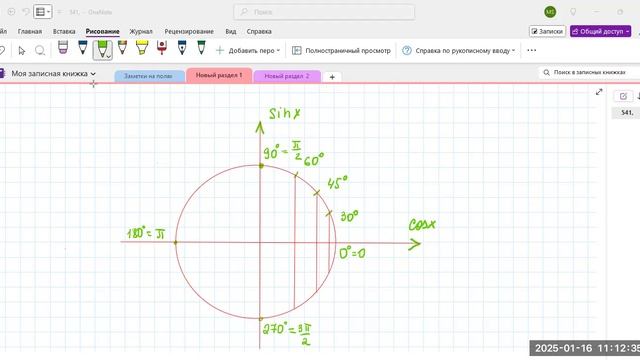
Task: Click the lightbulb ideas icon
Action: (573, 12)
